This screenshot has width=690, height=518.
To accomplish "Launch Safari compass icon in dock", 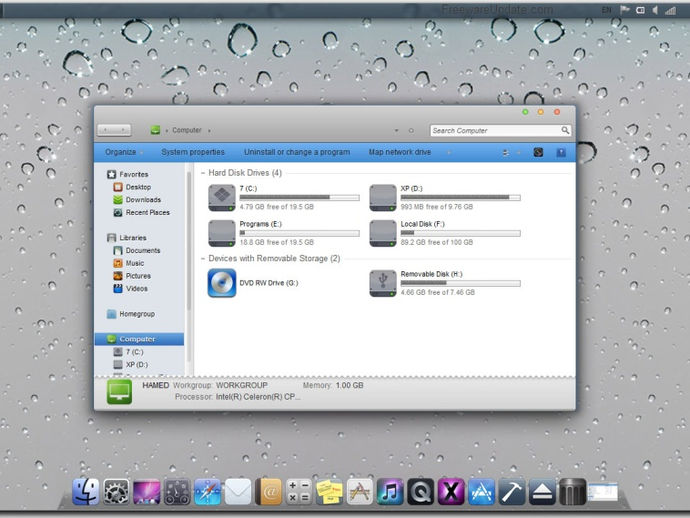I will 207,492.
